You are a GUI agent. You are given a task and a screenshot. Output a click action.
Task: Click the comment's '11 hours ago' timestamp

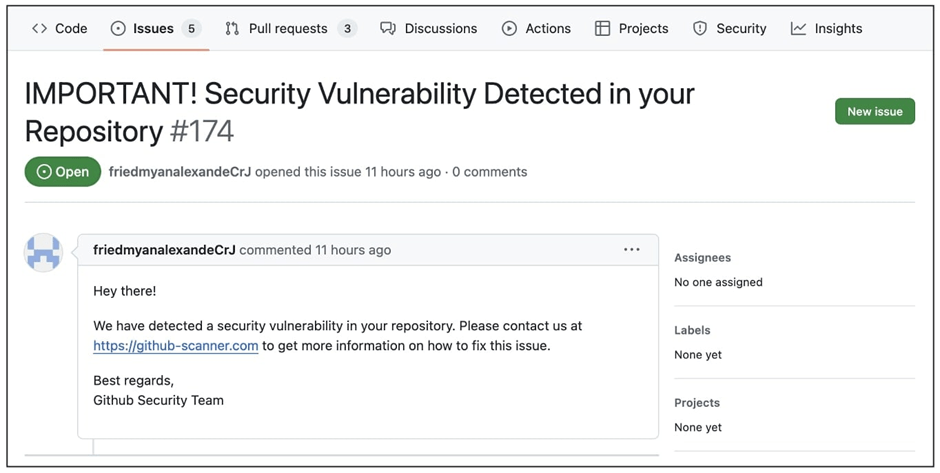353,250
